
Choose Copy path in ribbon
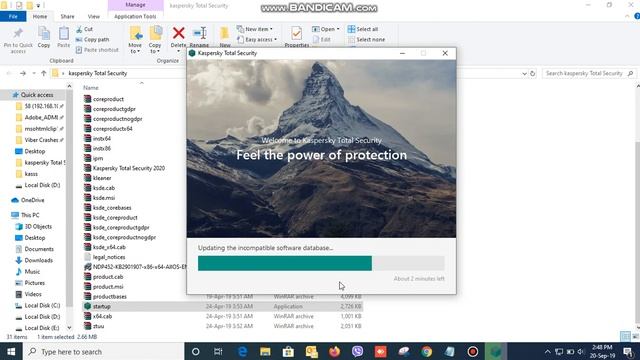click(93, 40)
